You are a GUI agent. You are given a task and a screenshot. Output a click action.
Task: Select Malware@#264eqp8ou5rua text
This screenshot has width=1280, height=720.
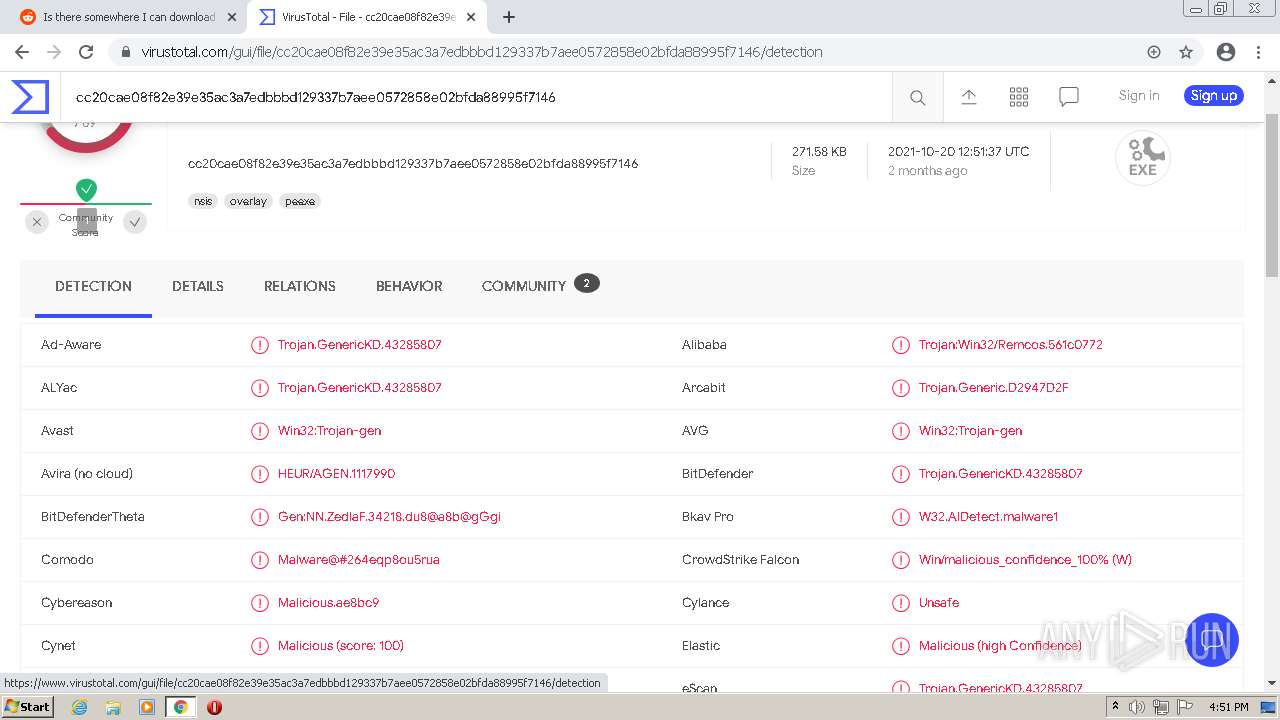[359, 560]
